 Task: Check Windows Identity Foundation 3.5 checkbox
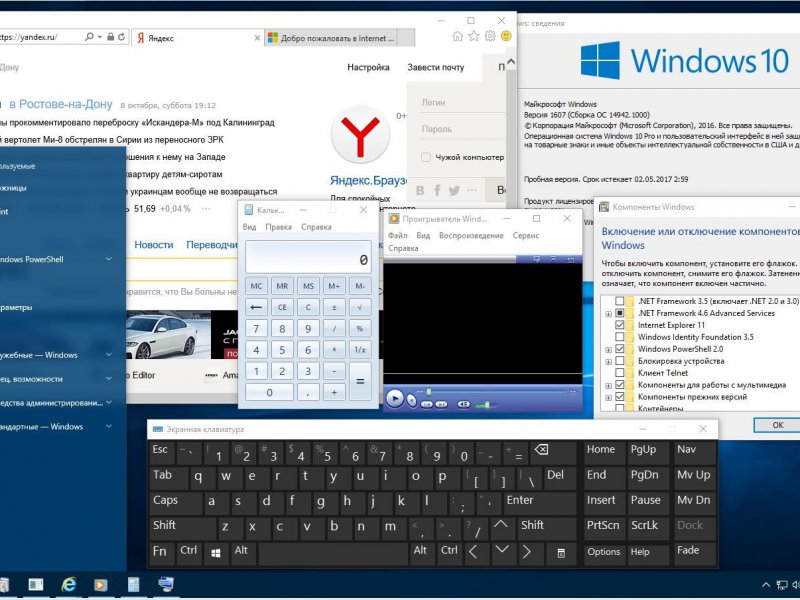pos(619,337)
